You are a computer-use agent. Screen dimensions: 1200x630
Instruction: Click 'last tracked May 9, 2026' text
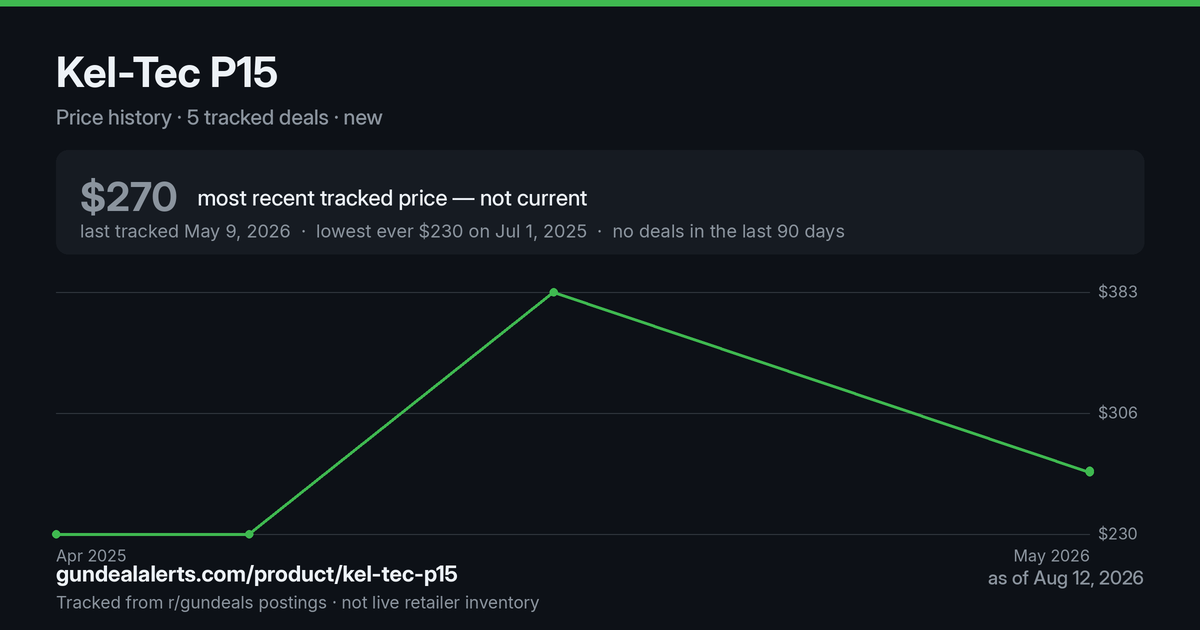[x=185, y=231]
